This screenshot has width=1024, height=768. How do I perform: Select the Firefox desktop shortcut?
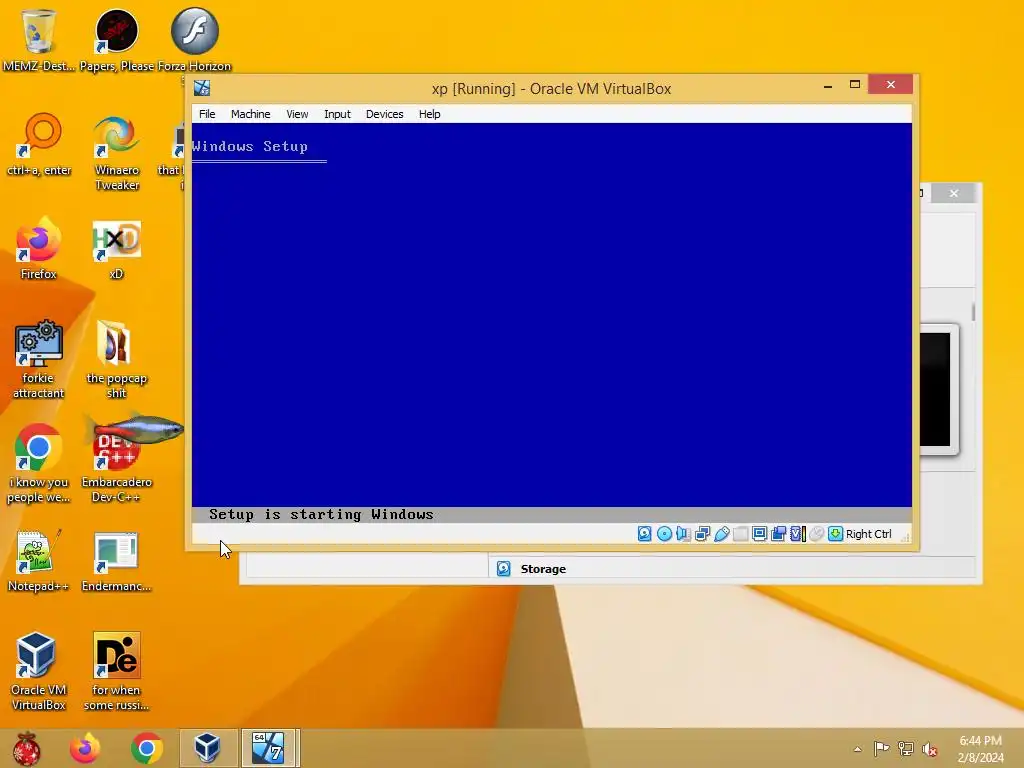pyautogui.click(x=39, y=248)
